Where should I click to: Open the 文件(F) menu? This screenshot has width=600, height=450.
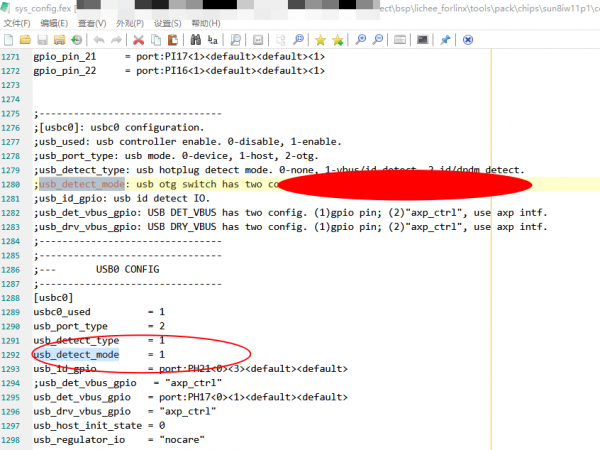point(19,23)
